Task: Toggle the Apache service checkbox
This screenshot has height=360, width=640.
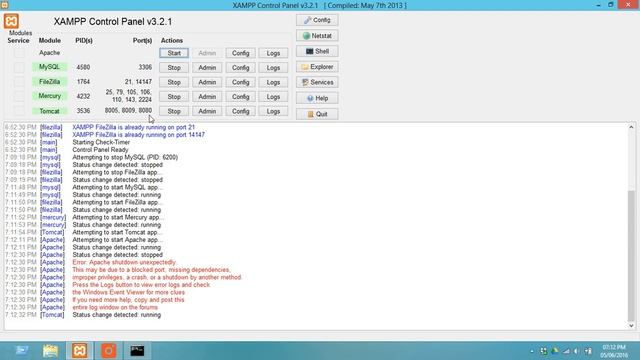Action: pos(19,53)
